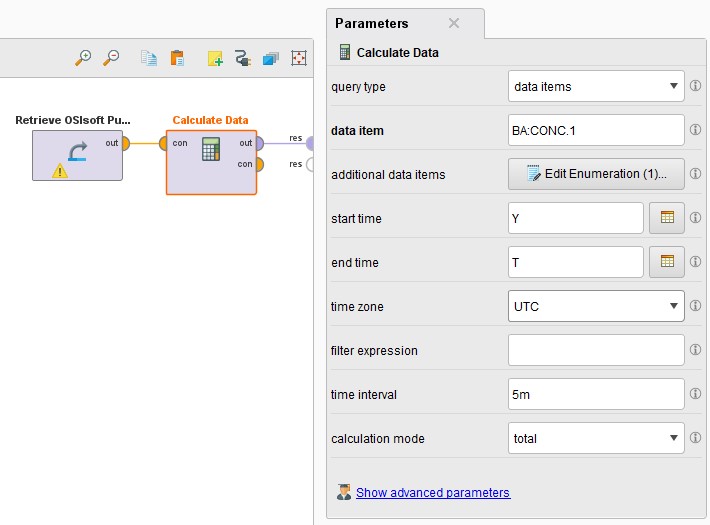Click the Edit Enumeration button

pyautogui.click(x=596, y=174)
